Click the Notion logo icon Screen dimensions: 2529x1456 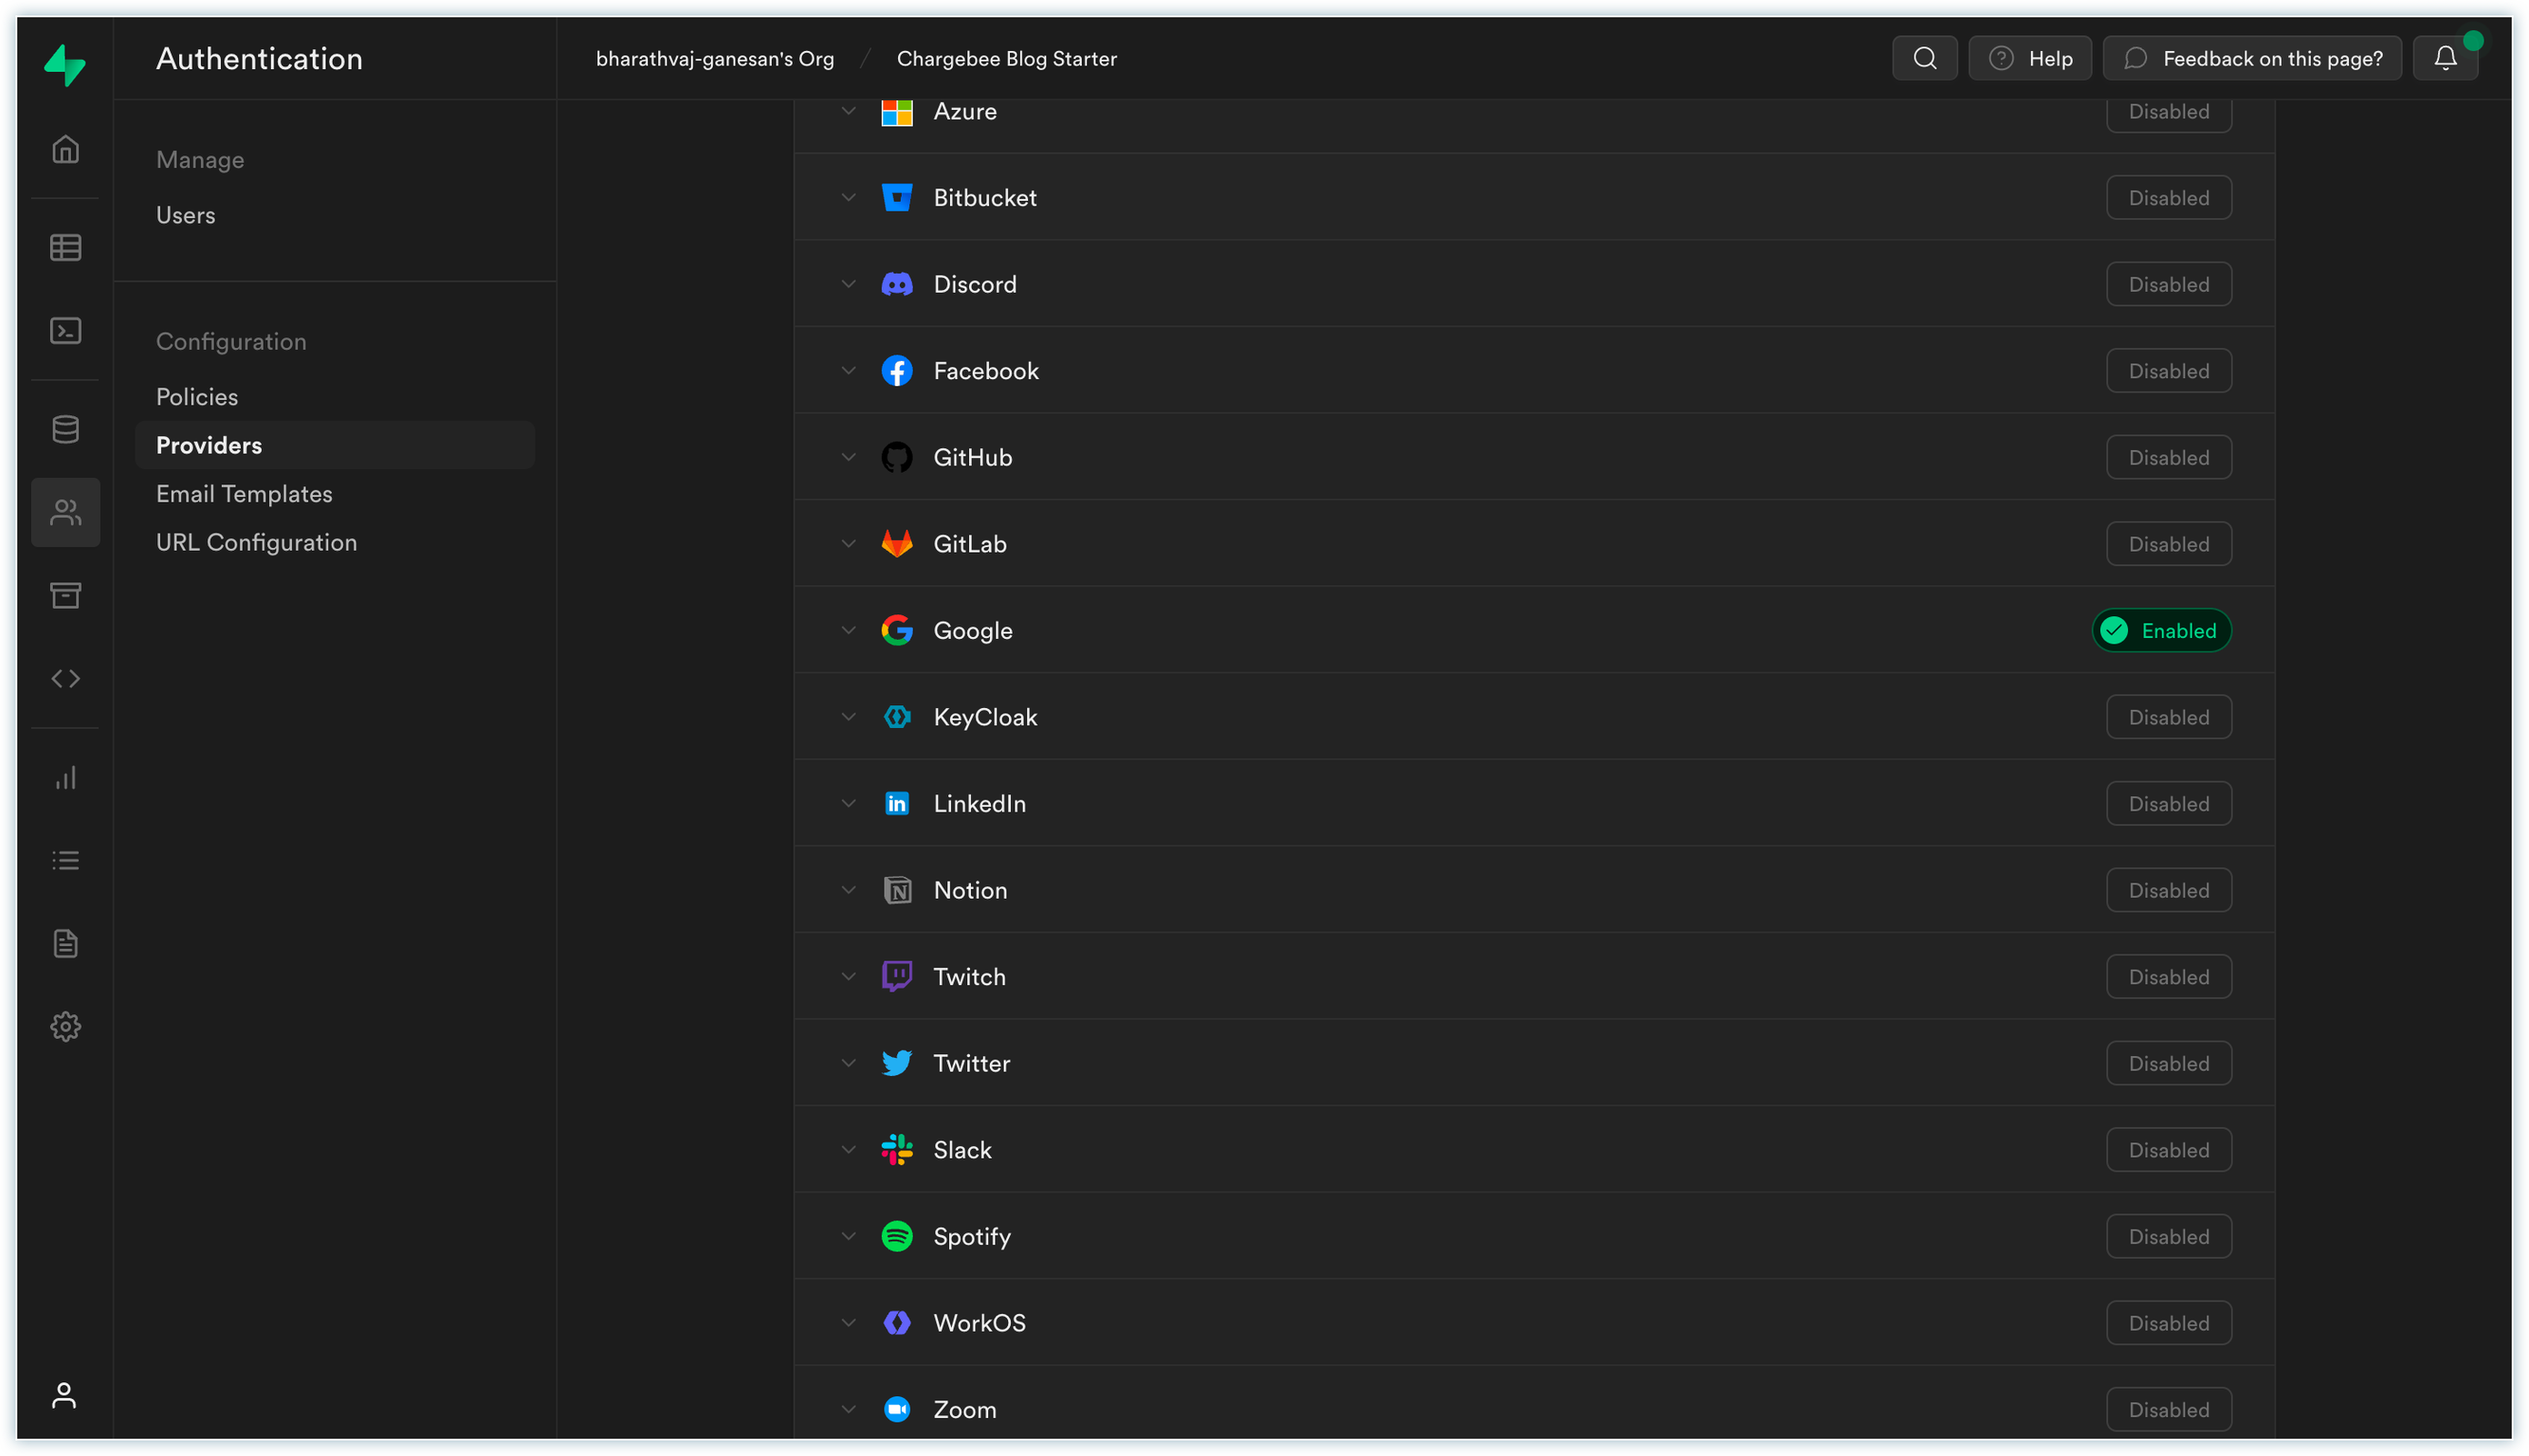[x=896, y=890]
